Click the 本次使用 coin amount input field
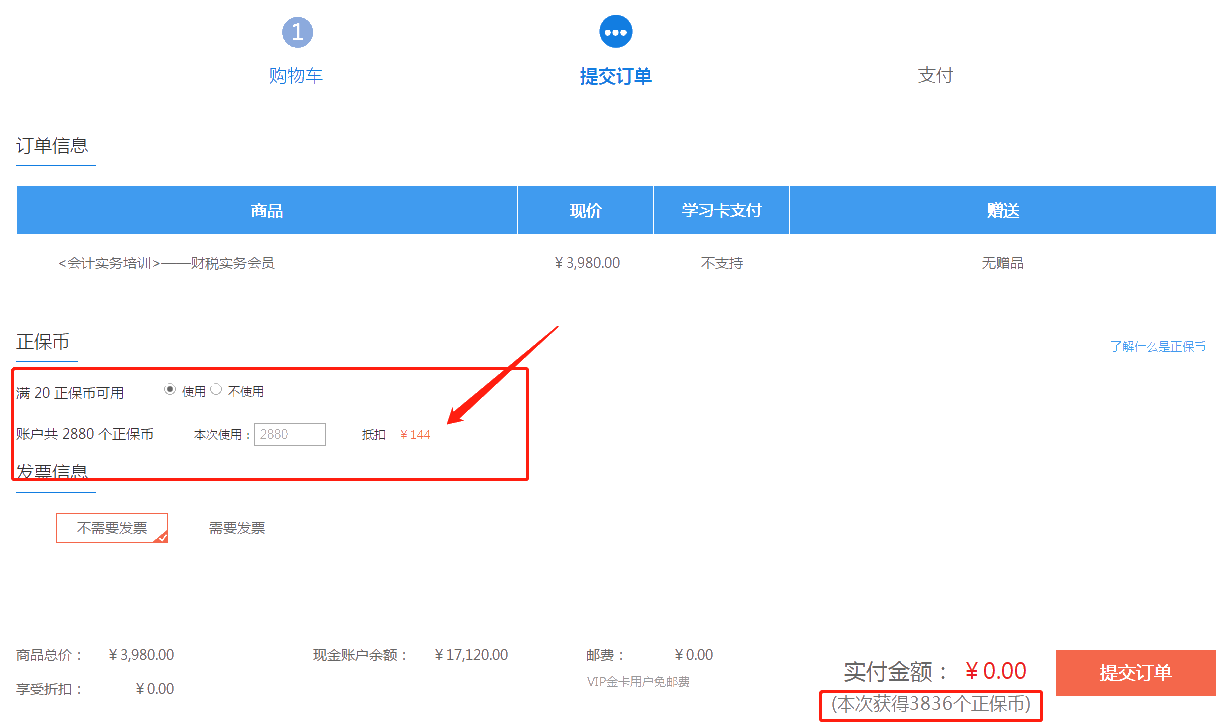The height and width of the screenshot is (727, 1222). (x=289, y=435)
